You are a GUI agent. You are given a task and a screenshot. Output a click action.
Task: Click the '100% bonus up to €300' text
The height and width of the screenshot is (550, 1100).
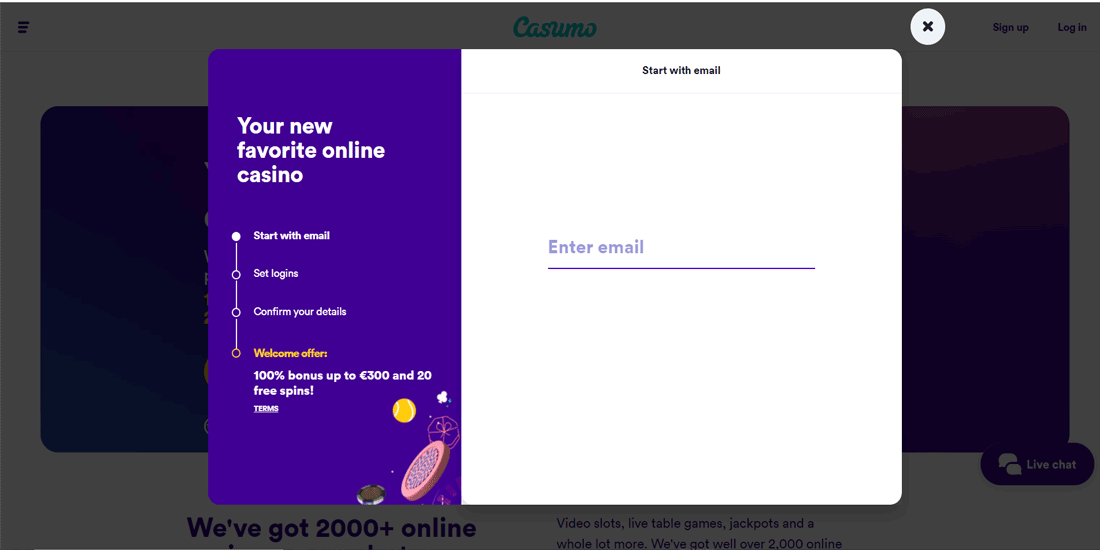point(342,376)
